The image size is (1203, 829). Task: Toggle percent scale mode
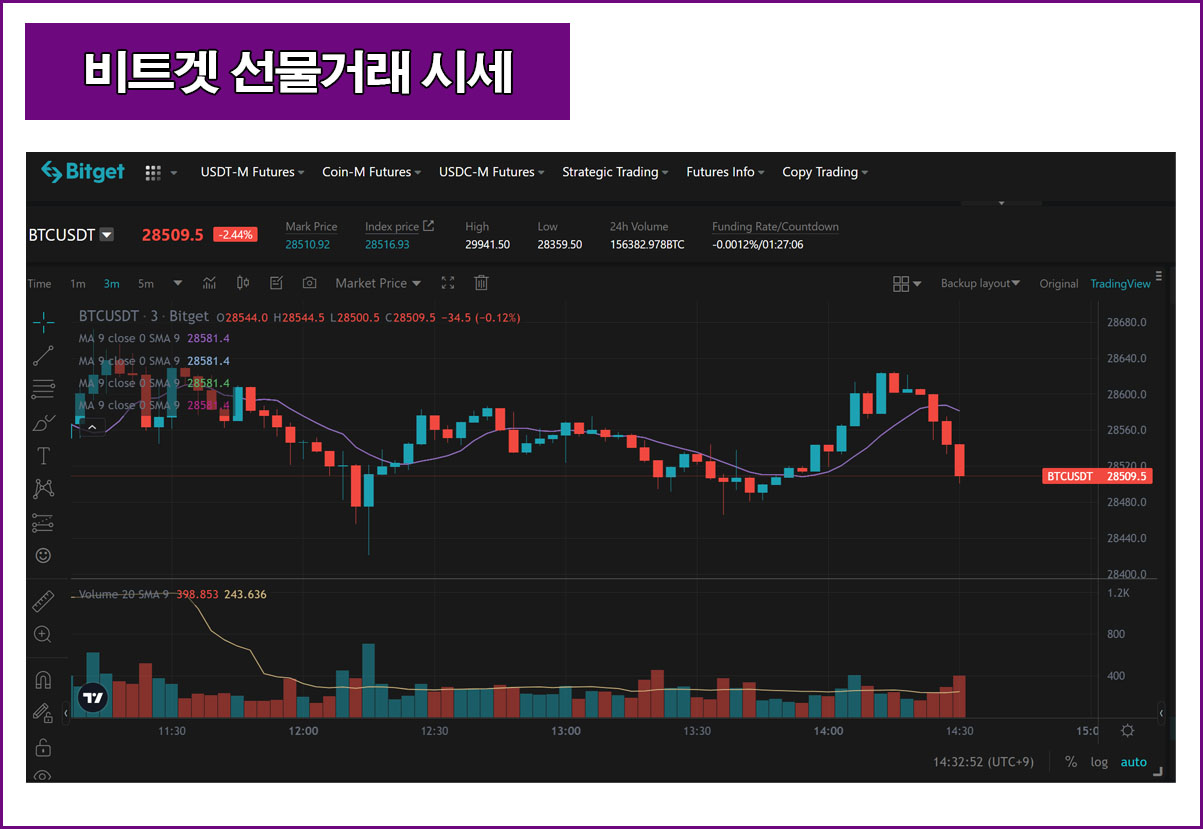(1071, 762)
